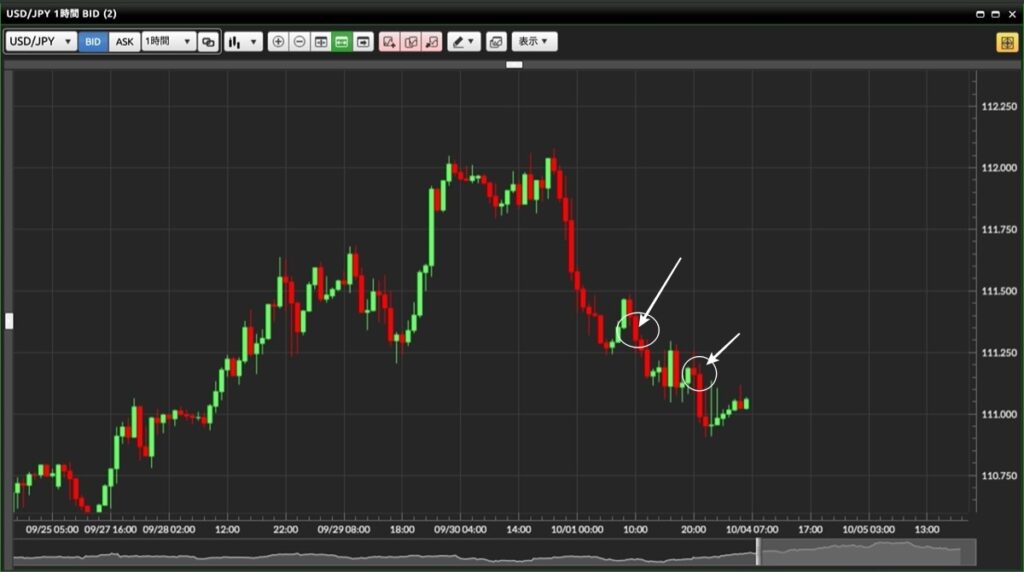Click the highlighted navigator range region
This screenshot has height=572, width=1024.
(869, 552)
